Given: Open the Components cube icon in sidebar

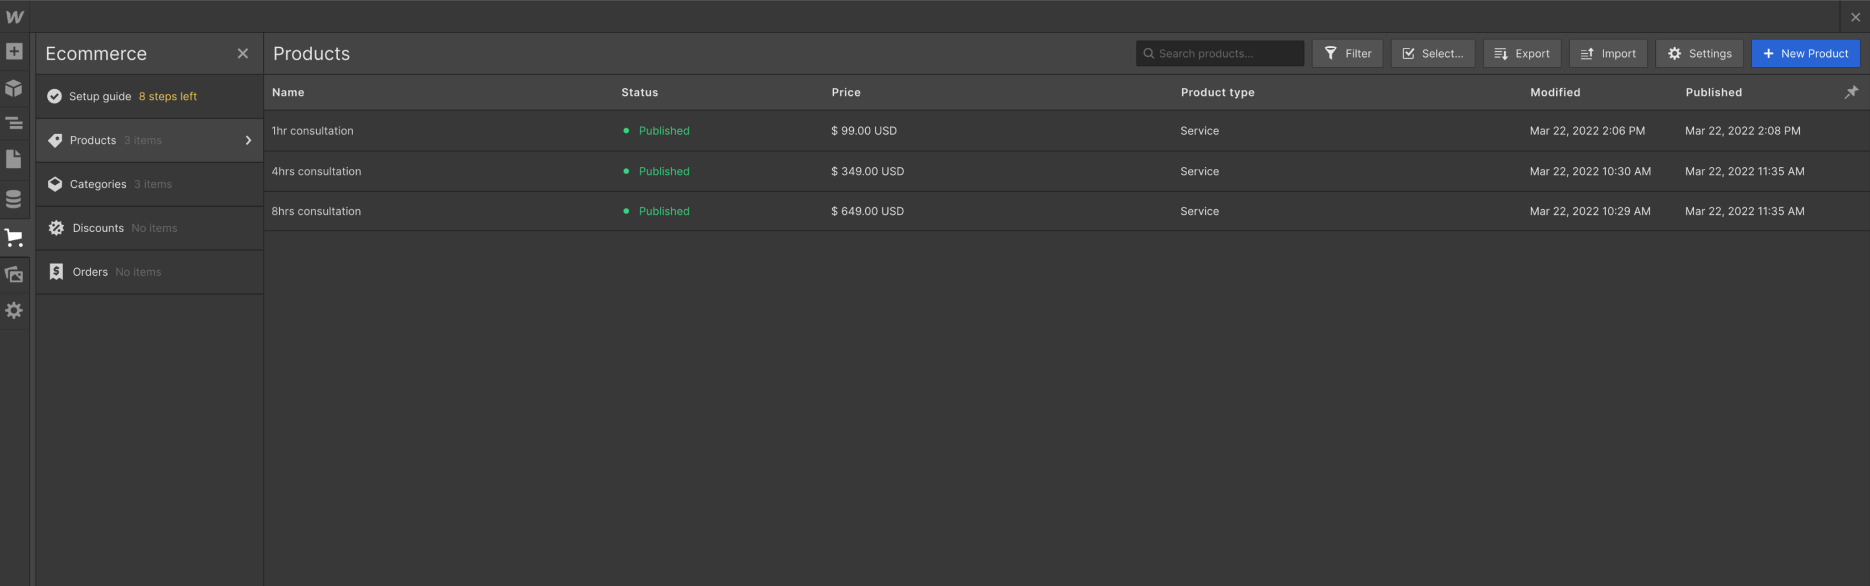Looking at the screenshot, I should (x=14, y=88).
